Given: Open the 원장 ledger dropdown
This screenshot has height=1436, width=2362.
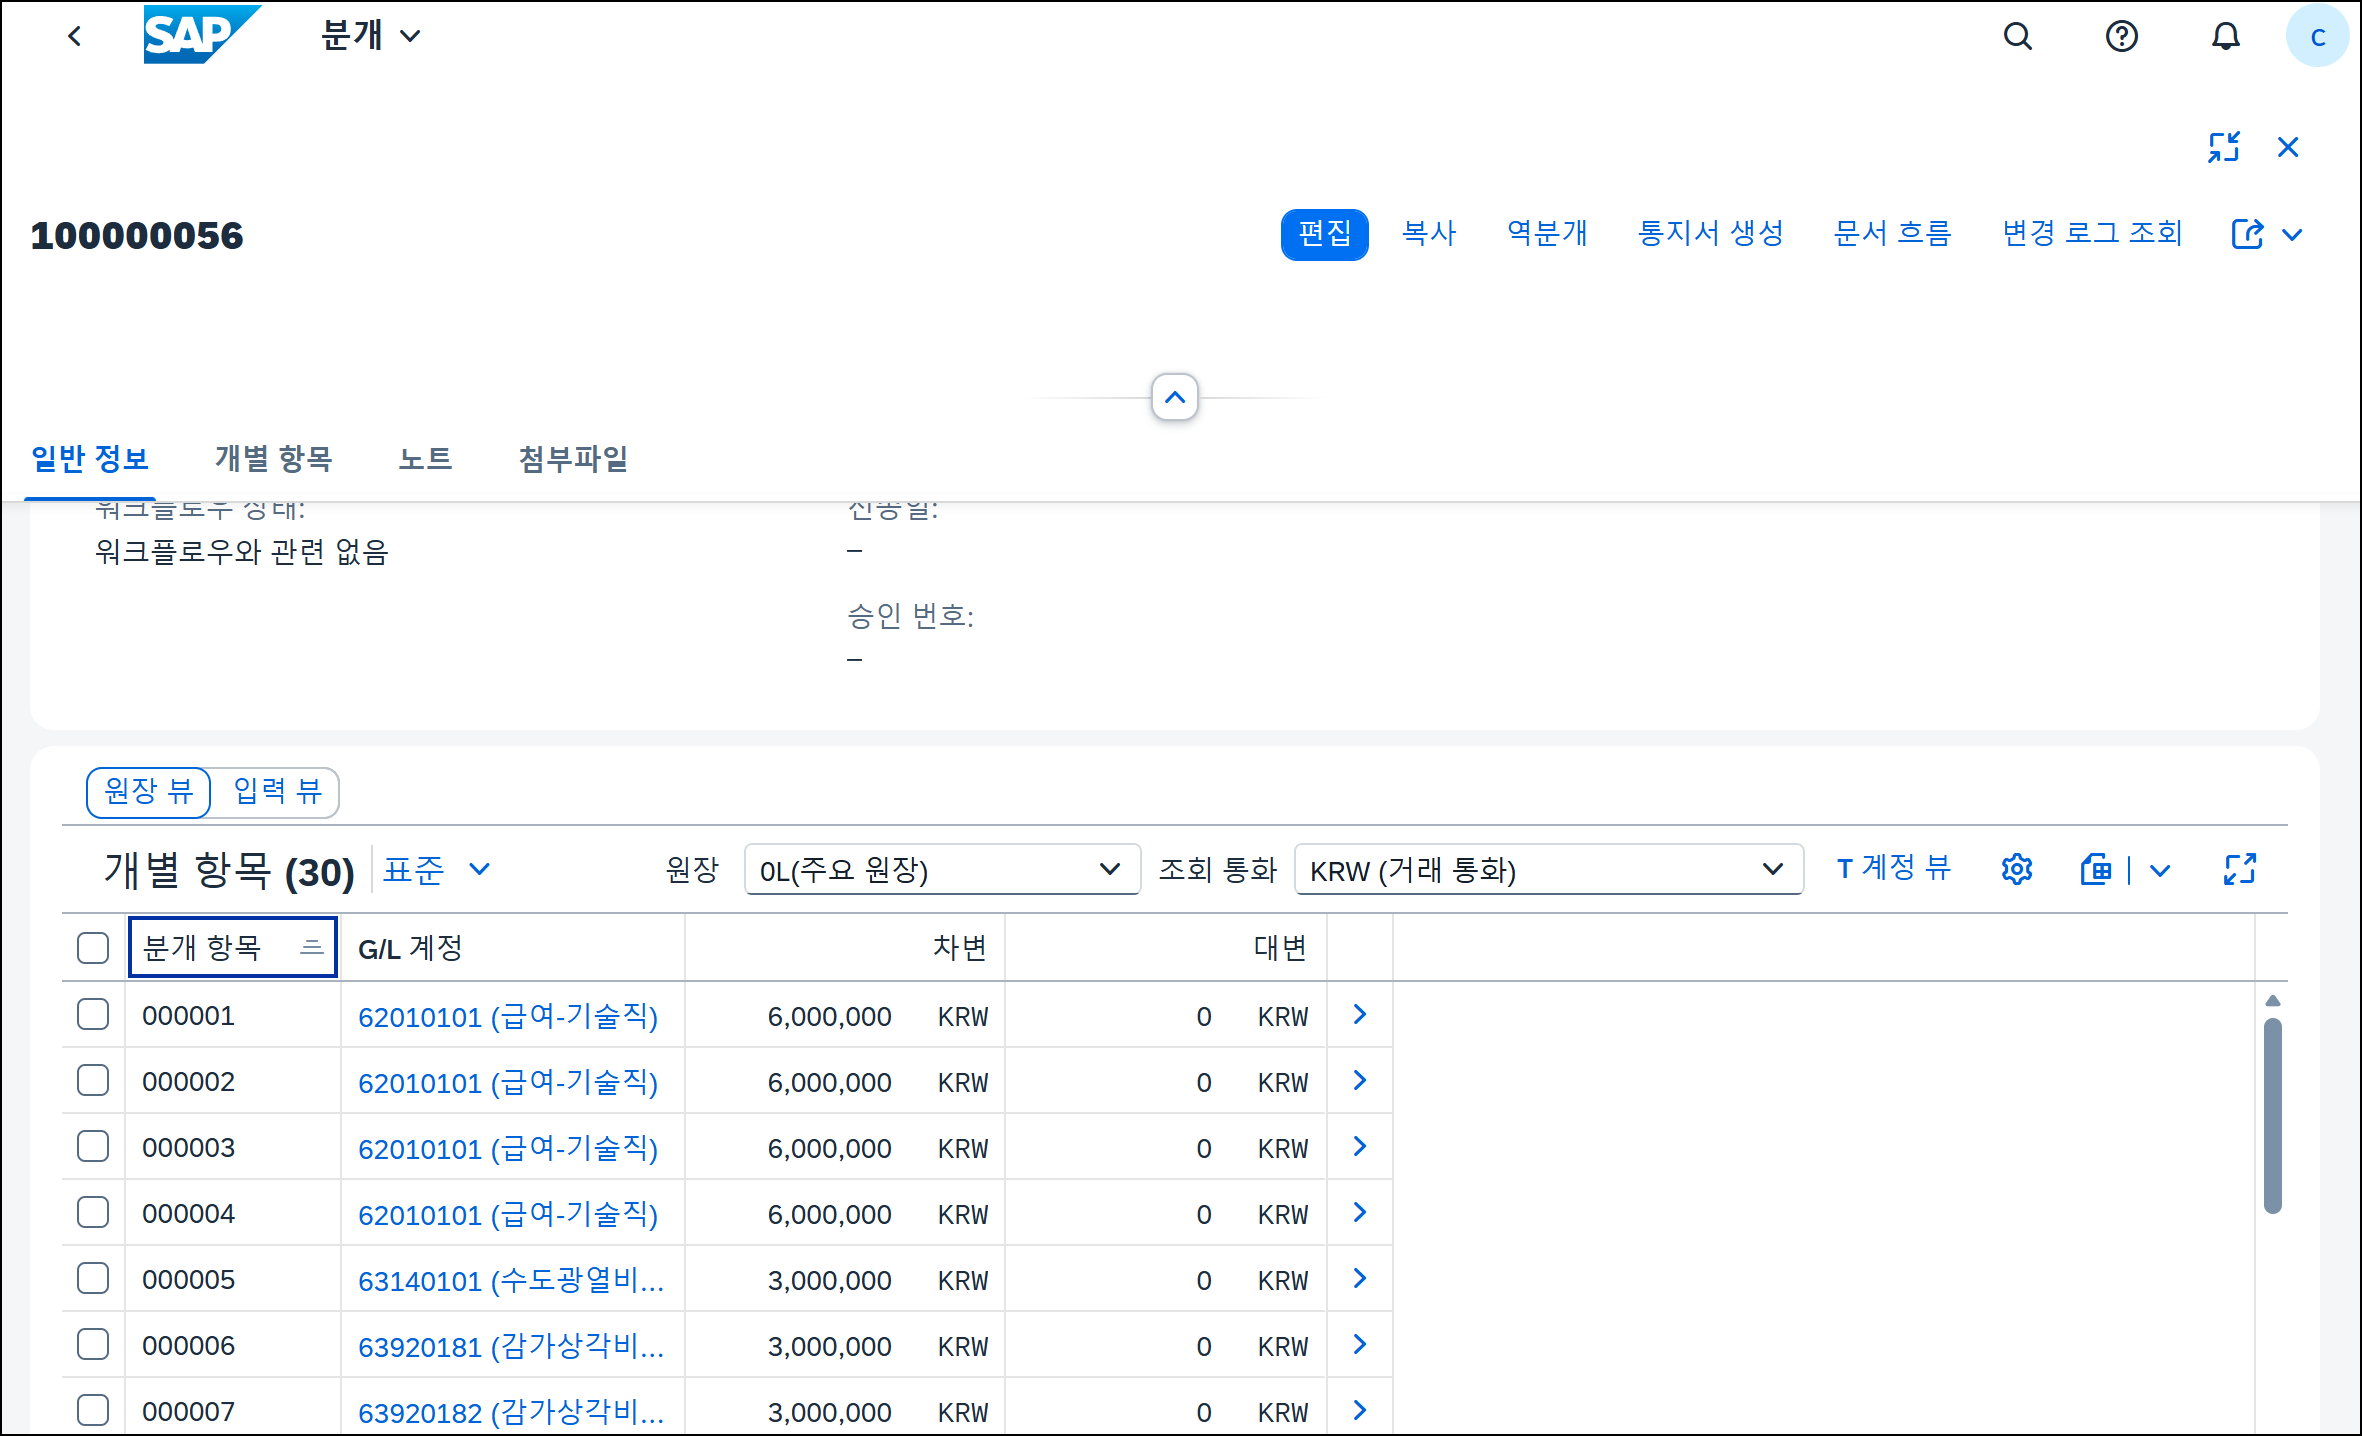Looking at the screenshot, I should [941, 869].
